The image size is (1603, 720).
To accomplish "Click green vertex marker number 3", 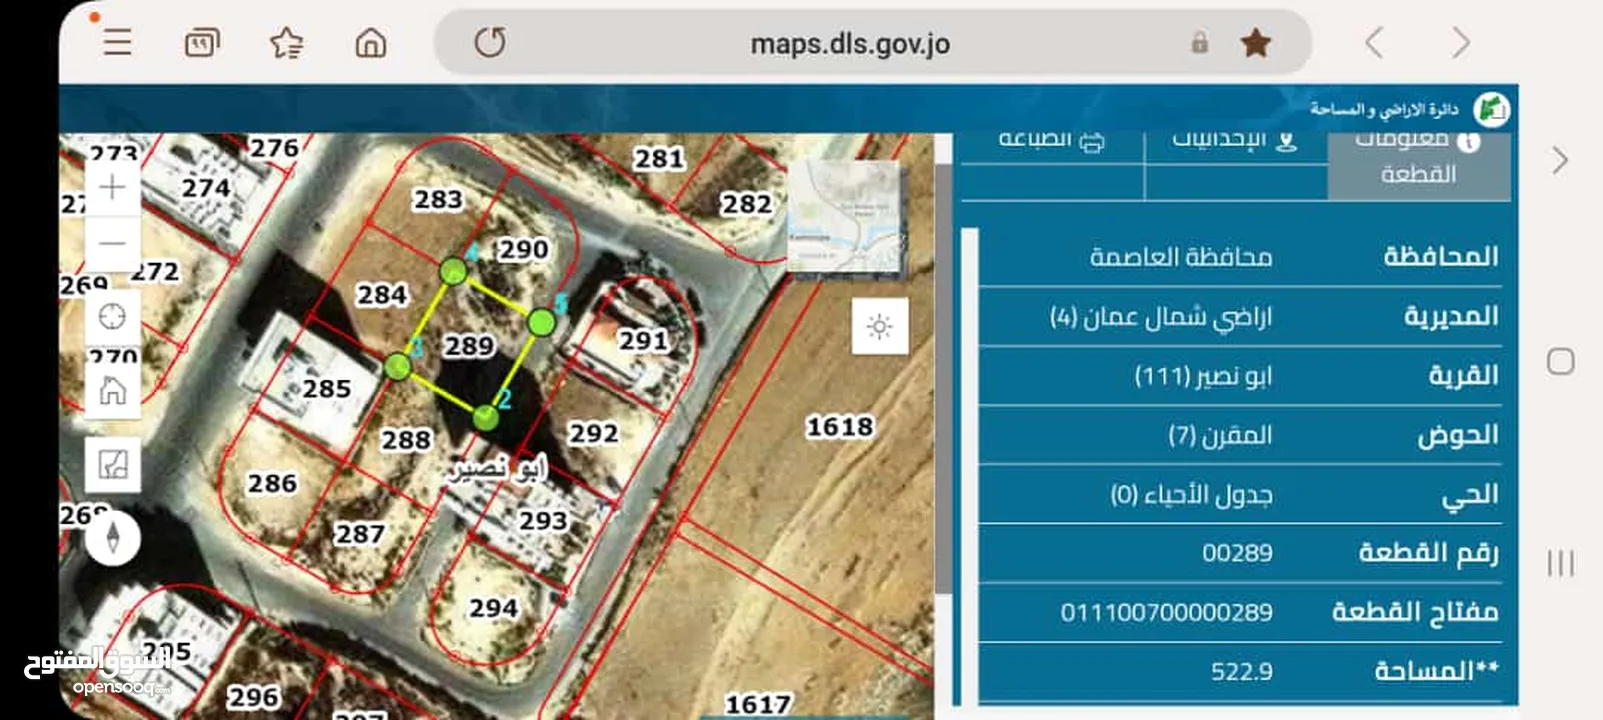I will (x=398, y=366).
